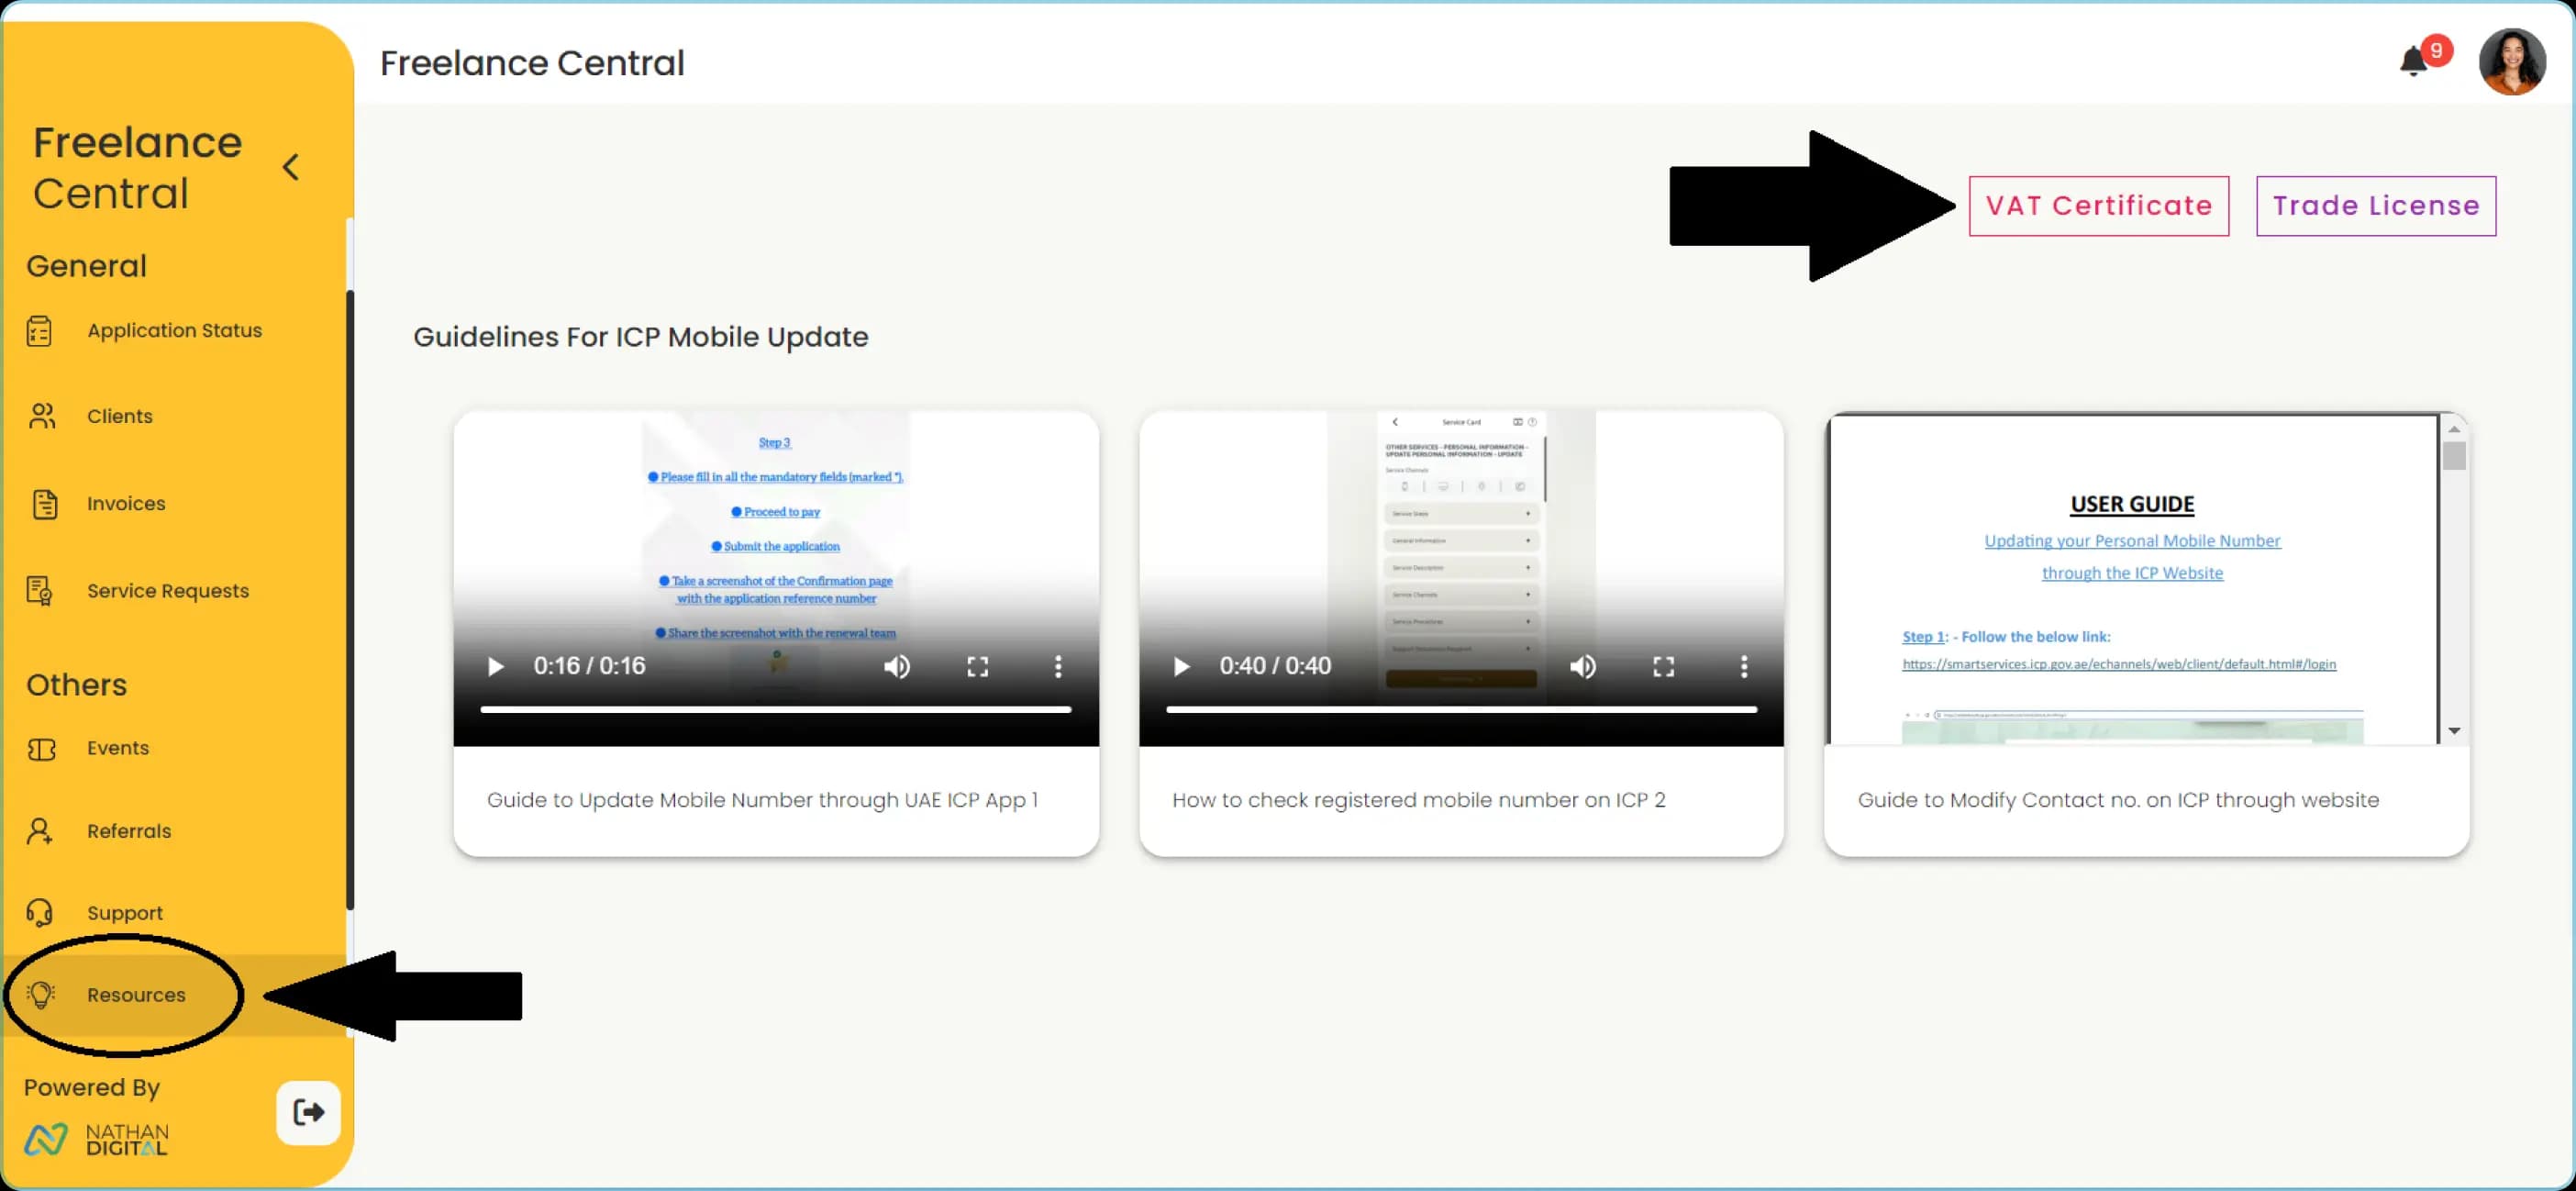
Task: Open the Events page
Action: tap(118, 749)
